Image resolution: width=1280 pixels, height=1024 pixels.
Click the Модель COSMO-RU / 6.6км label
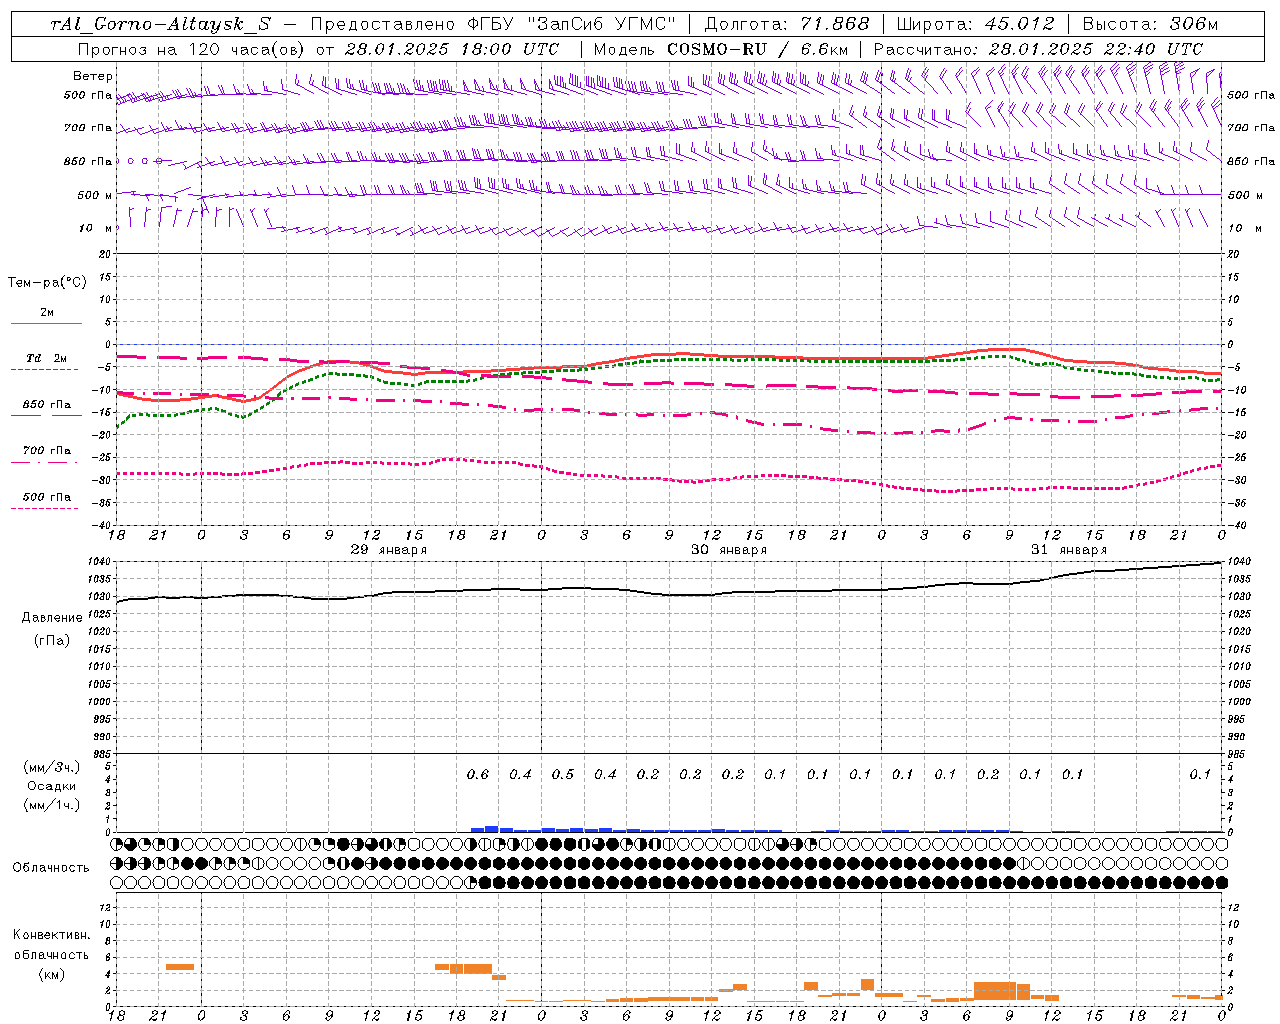[721, 49]
